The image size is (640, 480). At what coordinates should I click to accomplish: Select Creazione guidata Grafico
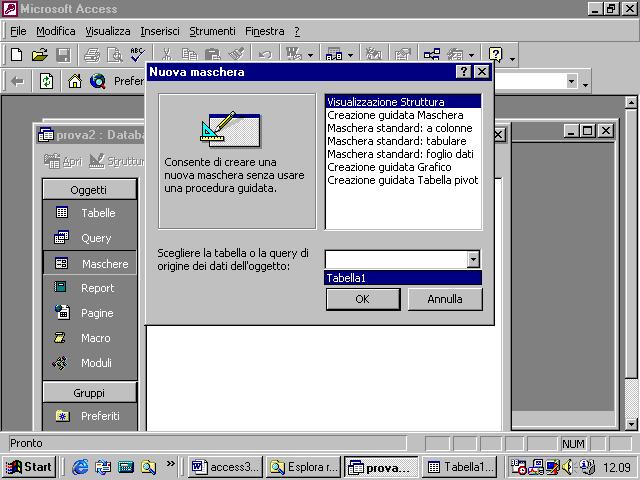pyautogui.click(x=403, y=167)
